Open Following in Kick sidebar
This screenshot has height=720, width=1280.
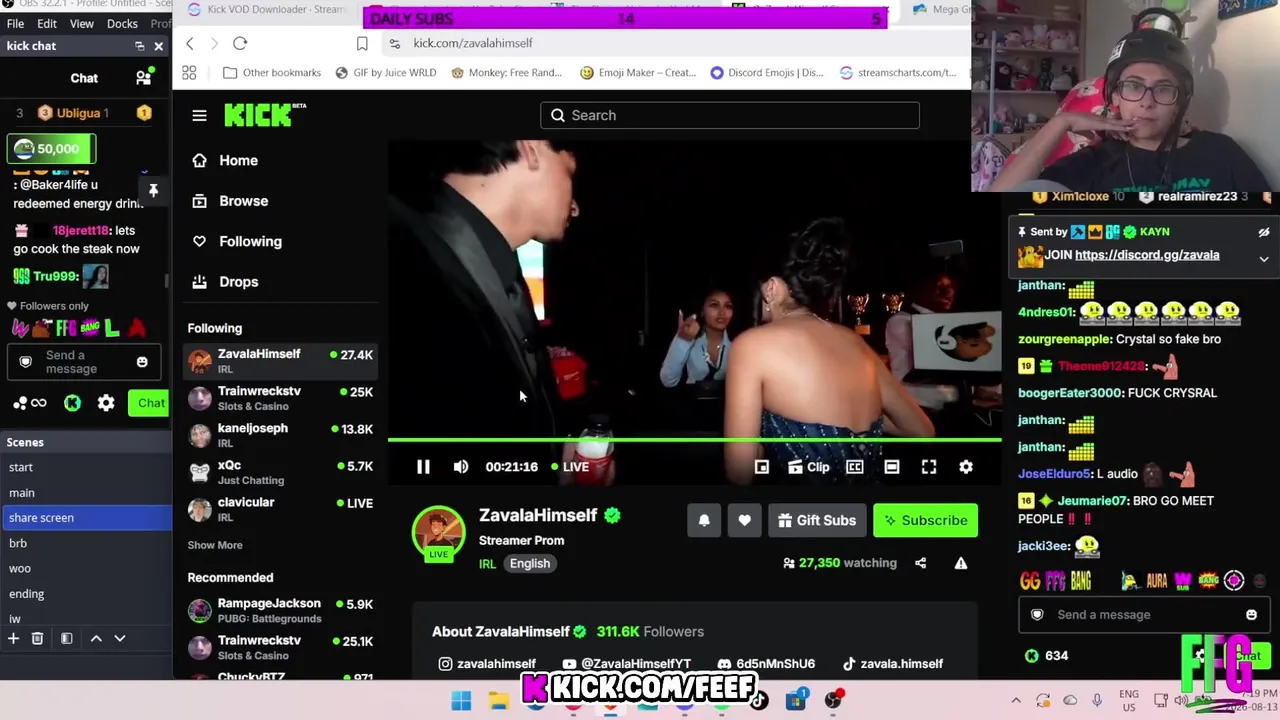coord(238,241)
